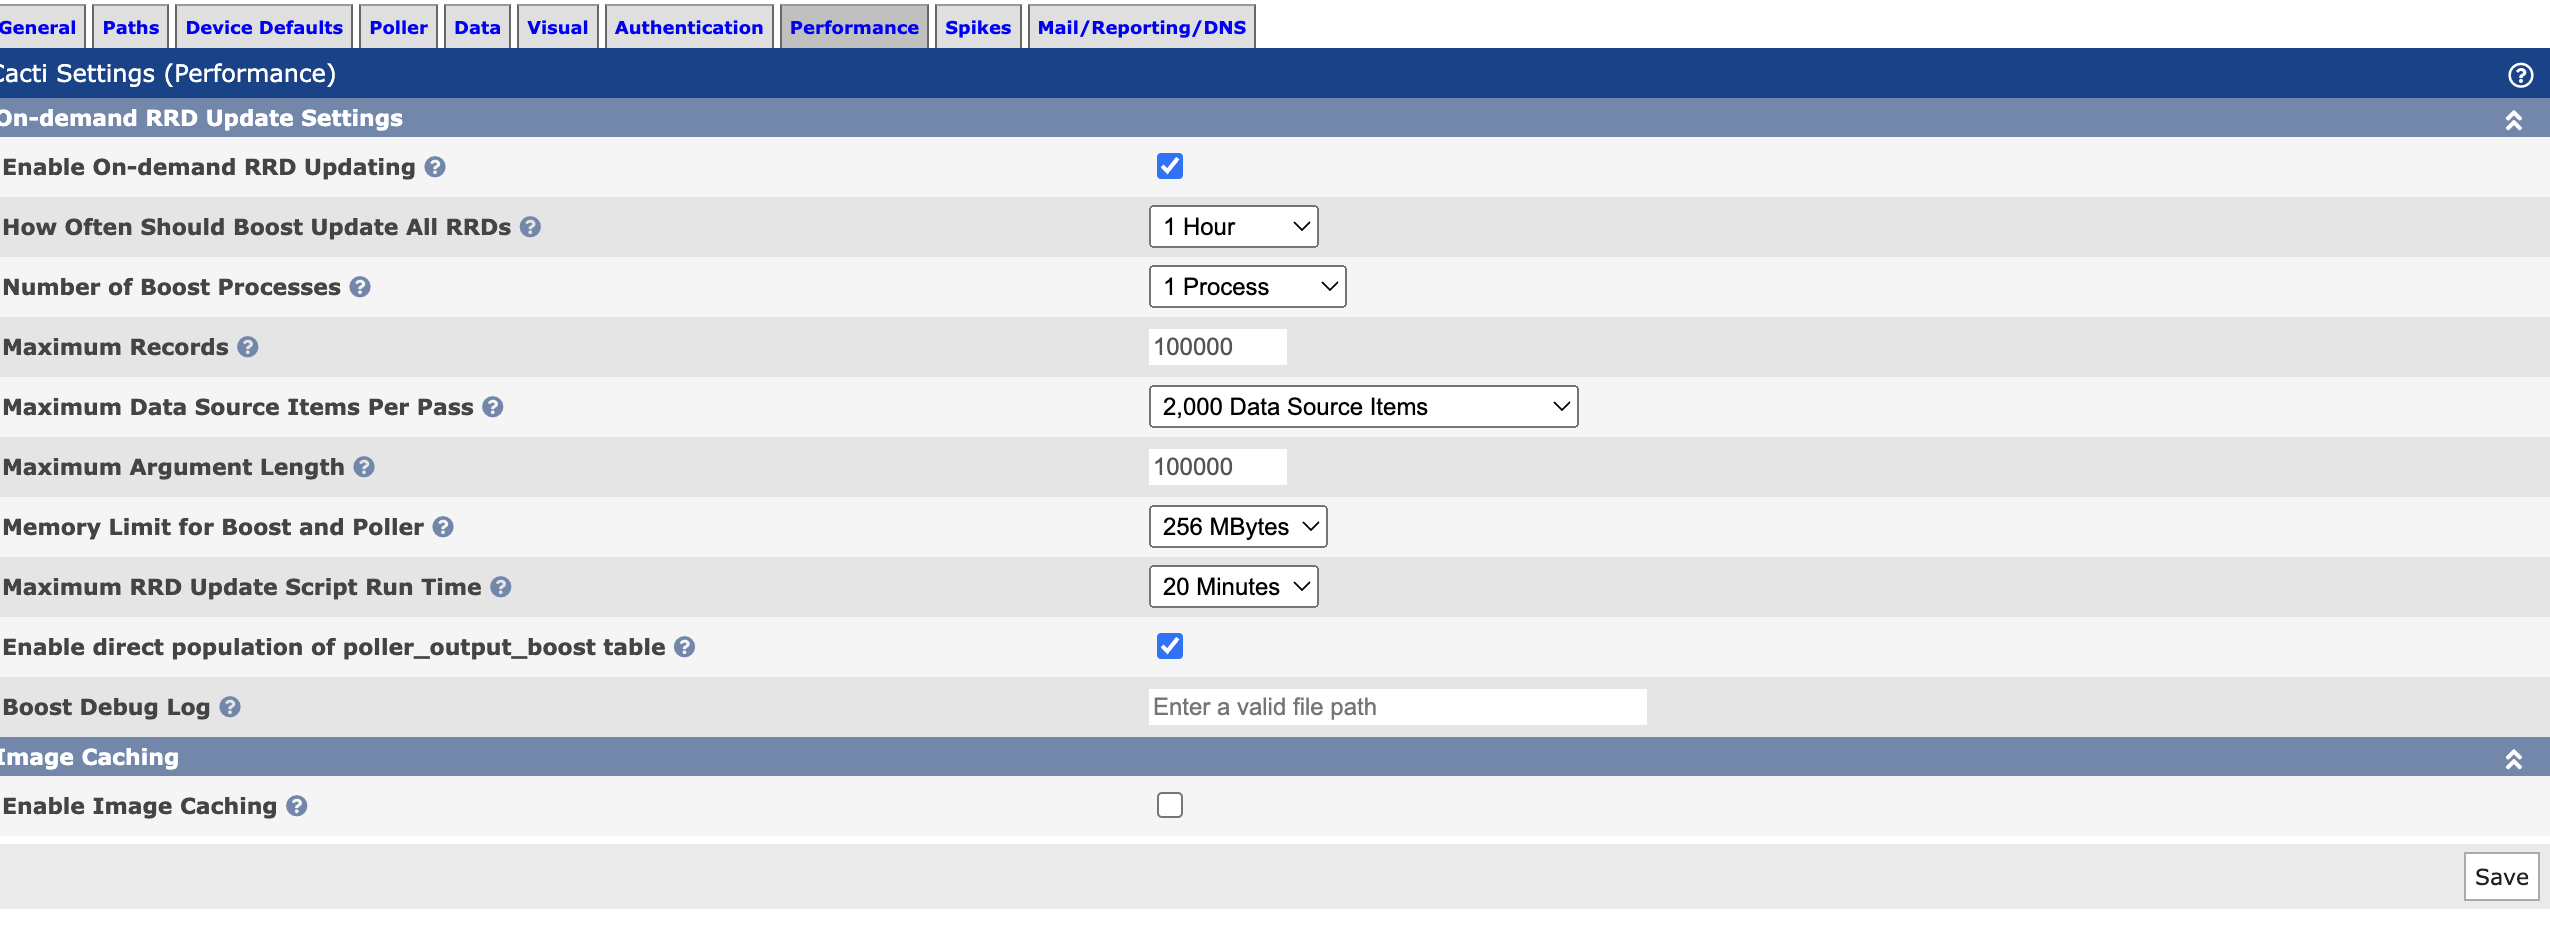Switch to the Mail/Reporting/DNS tab
The height and width of the screenshot is (930, 2550).
click(x=1142, y=27)
